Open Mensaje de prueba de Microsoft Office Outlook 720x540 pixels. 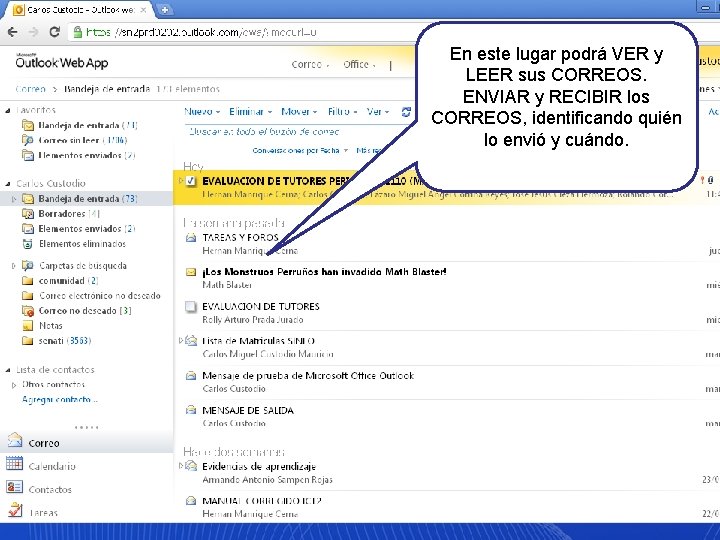click(x=445, y=382)
